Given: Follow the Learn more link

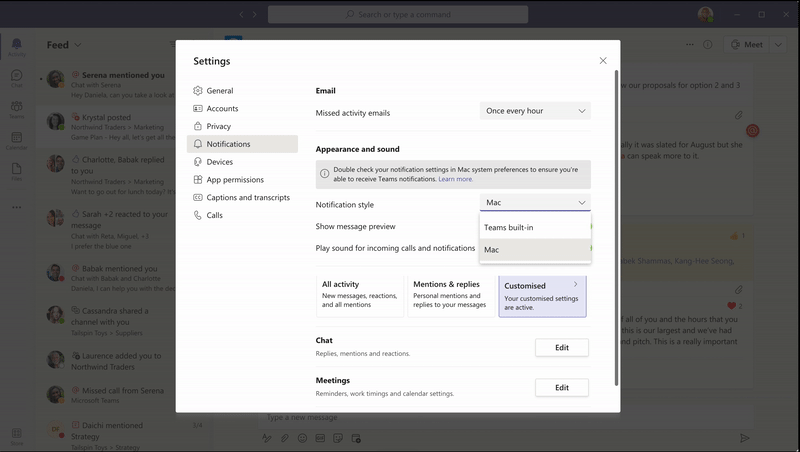Looking at the screenshot, I should click(x=456, y=179).
